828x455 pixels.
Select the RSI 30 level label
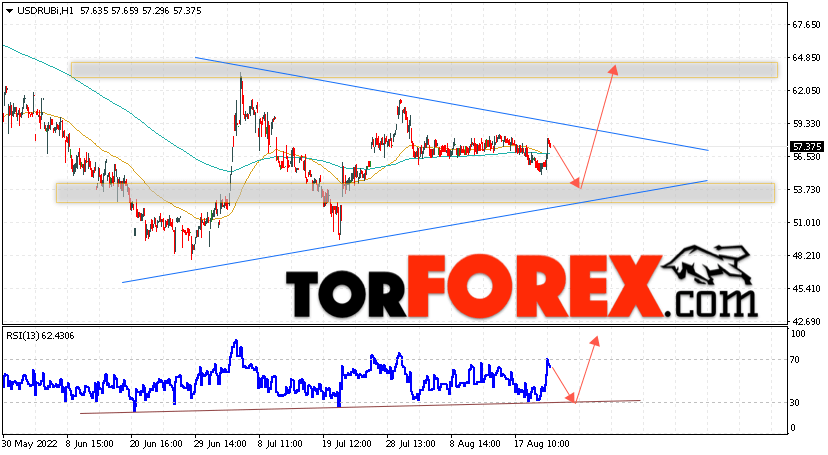[795, 403]
